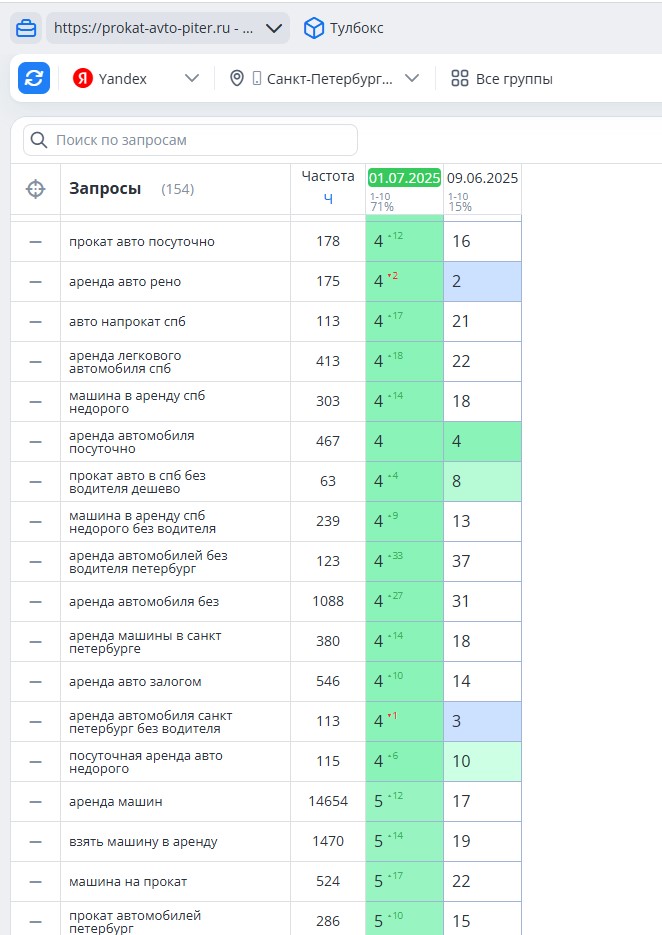The image size is (662, 935).
Task: Toggle the dash marker for машина на прокат
Action: tap(36, 882)
